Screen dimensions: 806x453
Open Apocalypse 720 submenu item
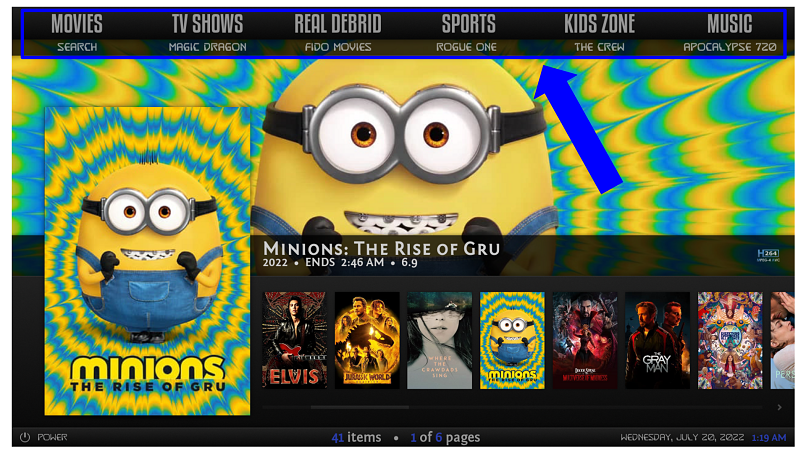729,47
